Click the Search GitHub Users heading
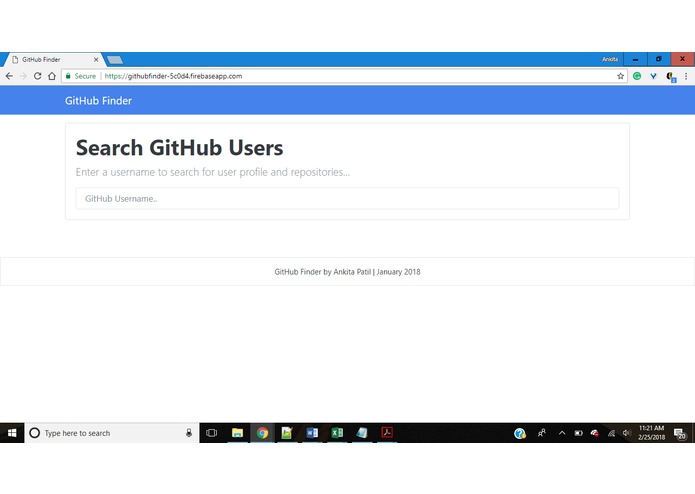 [x=180, y=148]
